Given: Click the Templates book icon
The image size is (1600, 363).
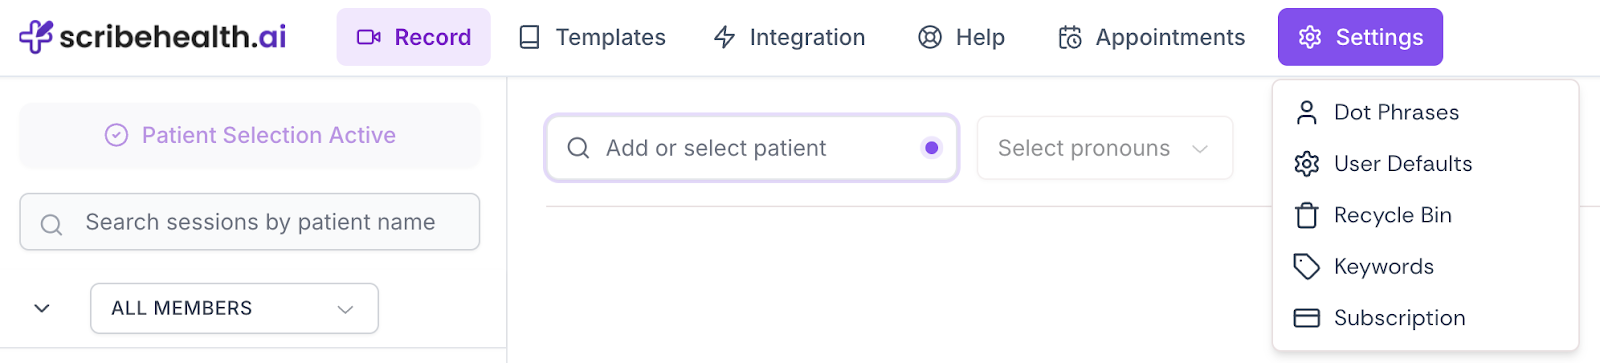Looking at the screenshot, I should [529, 37].
